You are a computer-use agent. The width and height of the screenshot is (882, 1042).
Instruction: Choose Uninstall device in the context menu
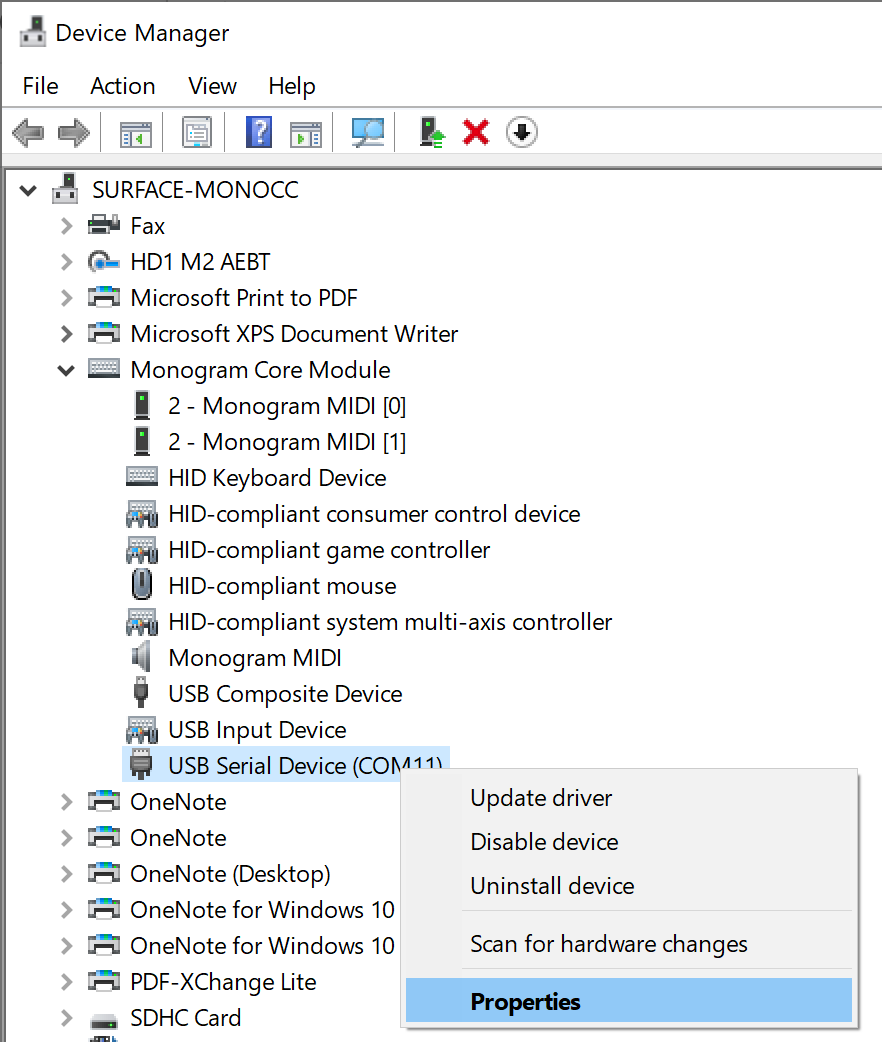point(628,885)
